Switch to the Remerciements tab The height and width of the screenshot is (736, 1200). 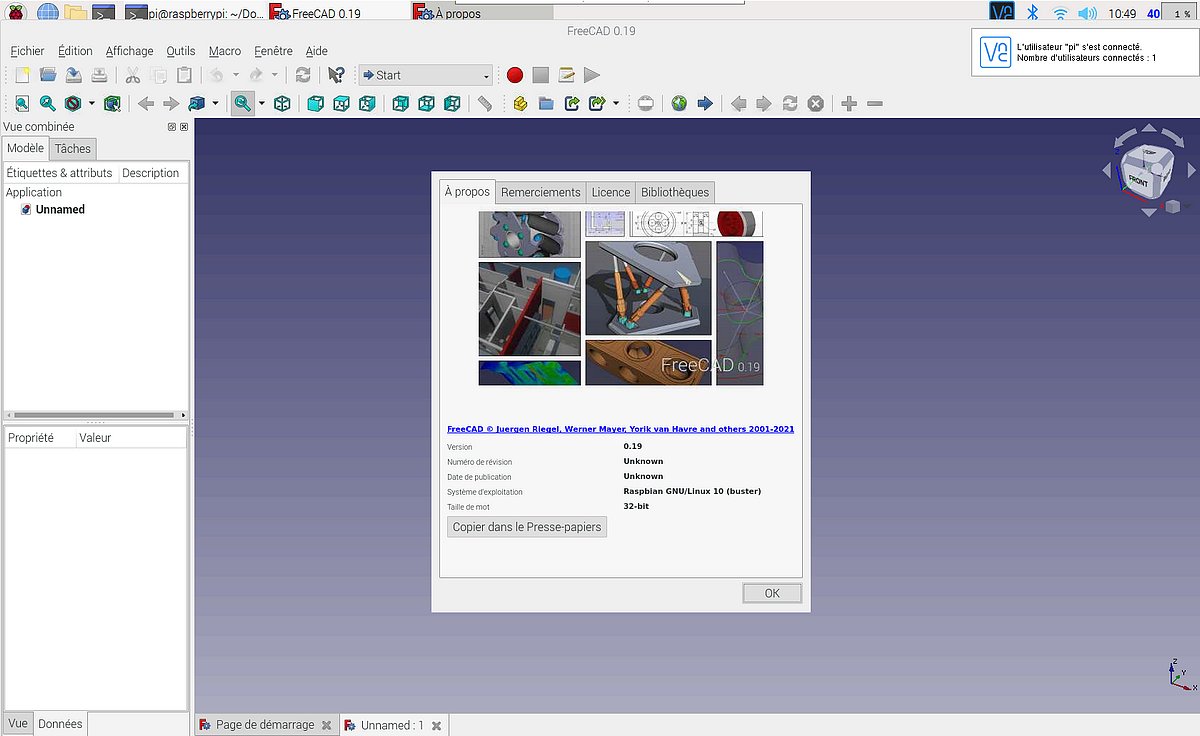pos(540,192)
